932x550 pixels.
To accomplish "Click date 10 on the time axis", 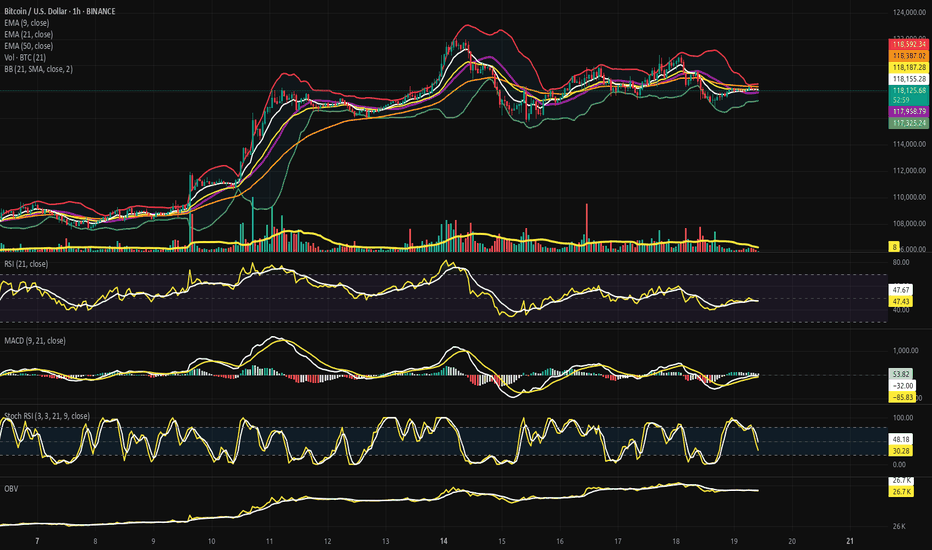I will coord(212,541).
